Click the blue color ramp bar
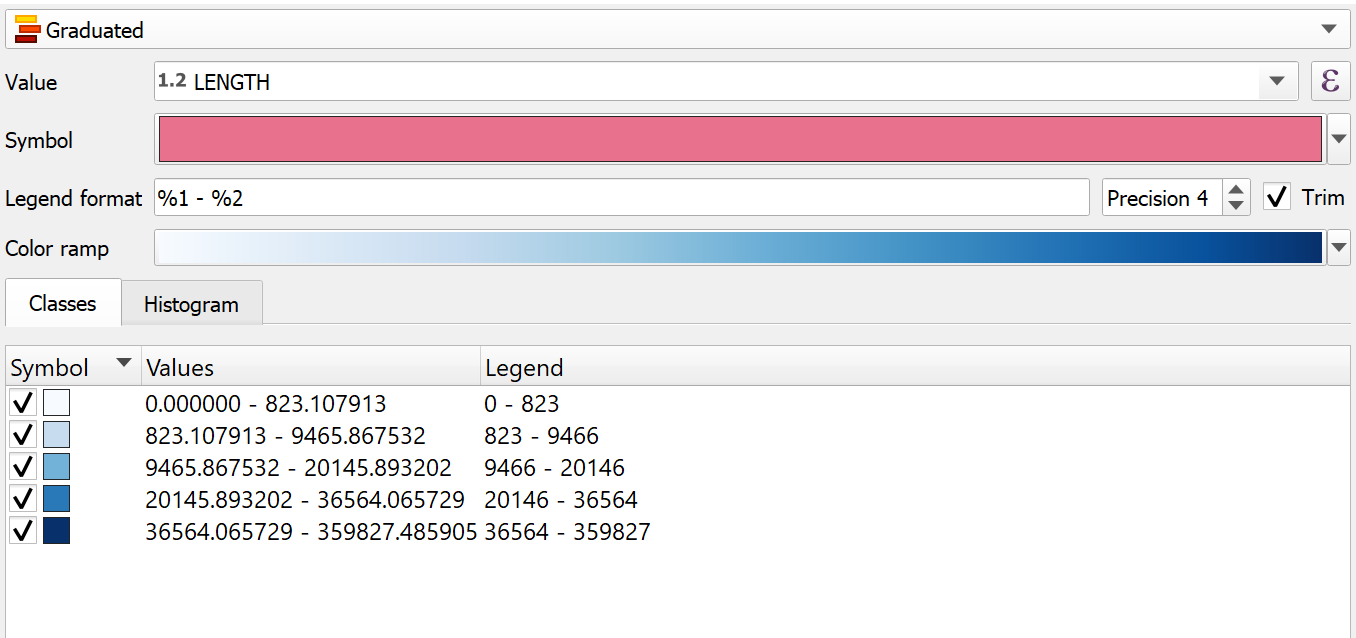1356x638 pixels. [x=740, y=249]
